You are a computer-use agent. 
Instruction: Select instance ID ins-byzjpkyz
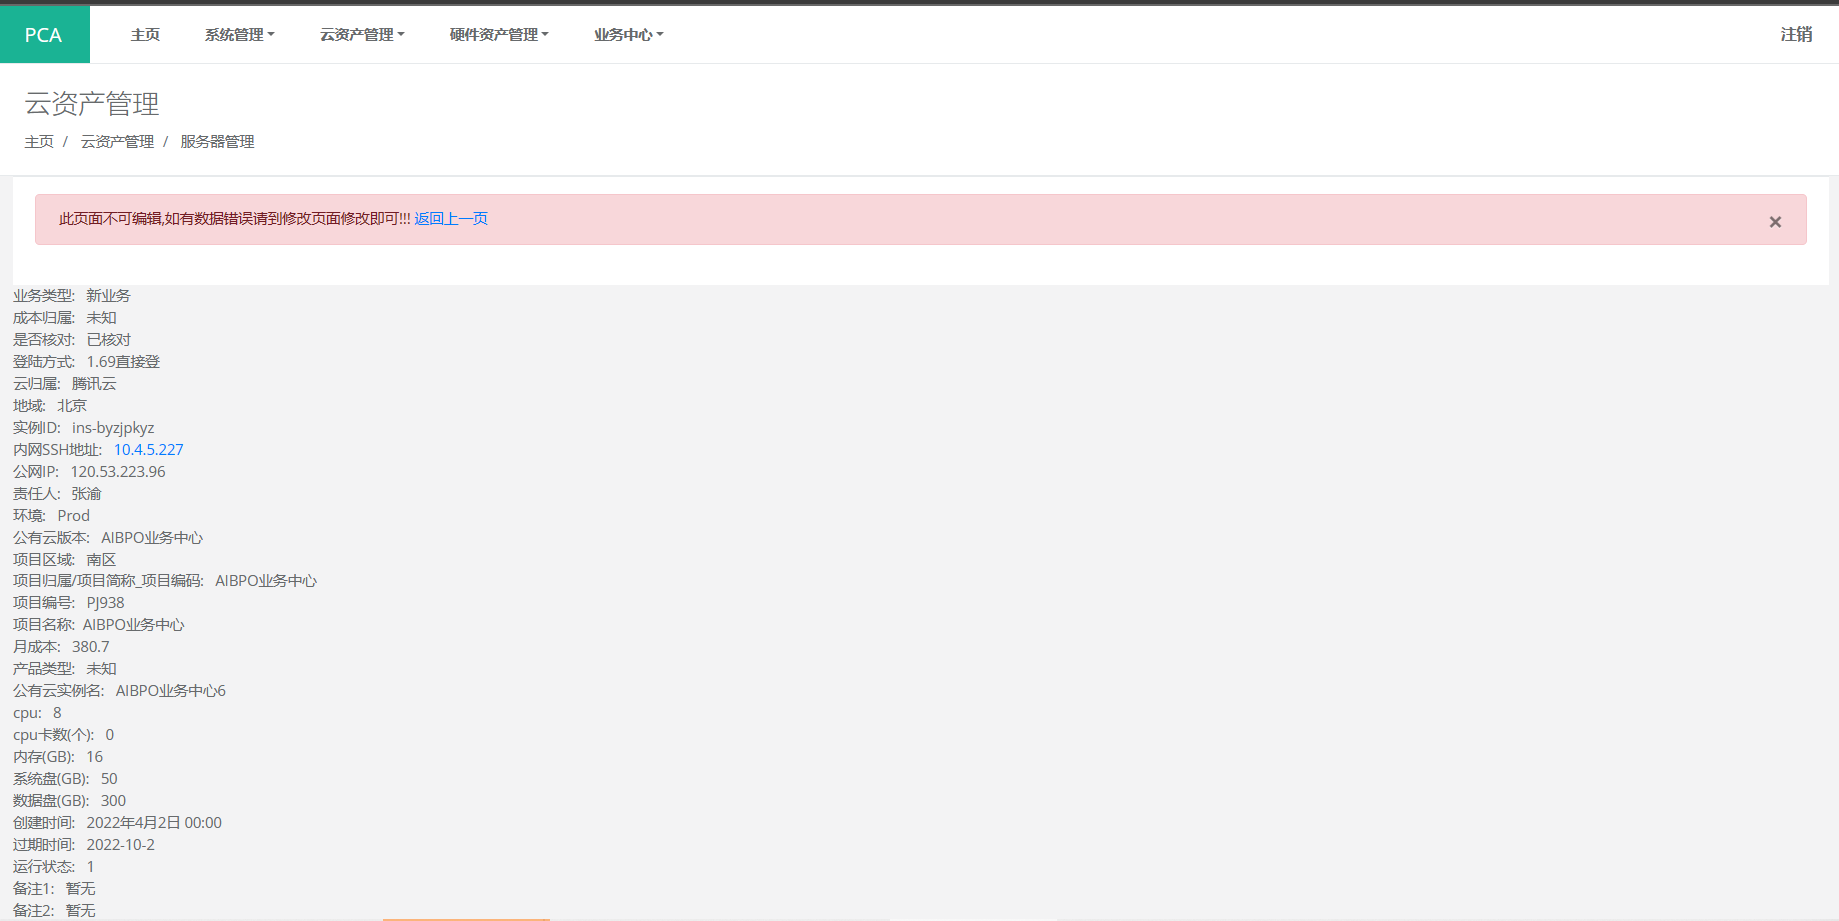[x=113, y=428]
